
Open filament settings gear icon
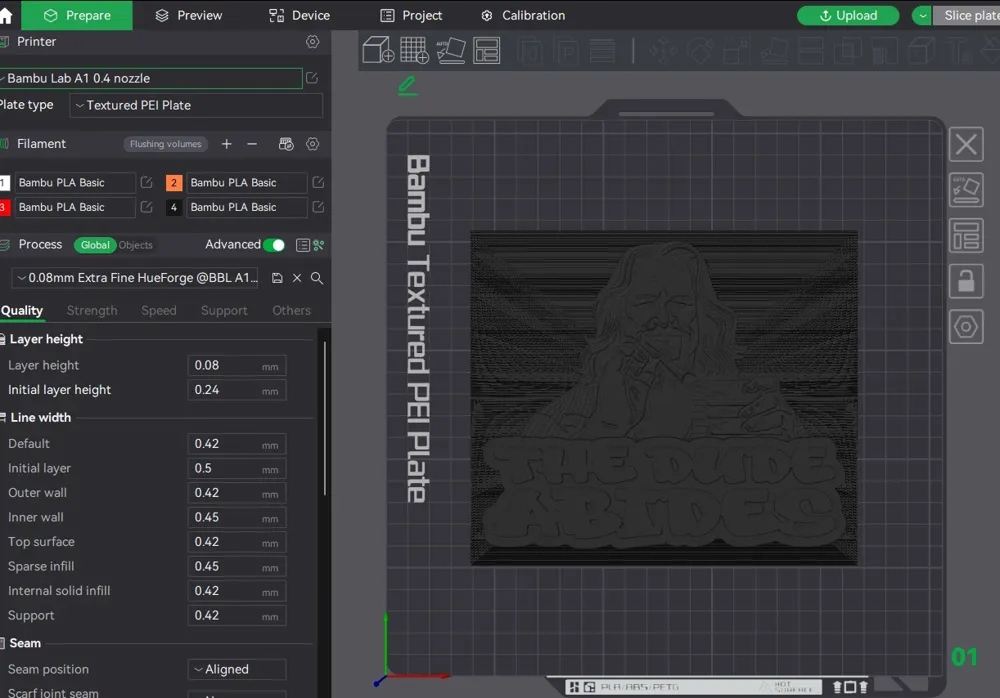312,144
